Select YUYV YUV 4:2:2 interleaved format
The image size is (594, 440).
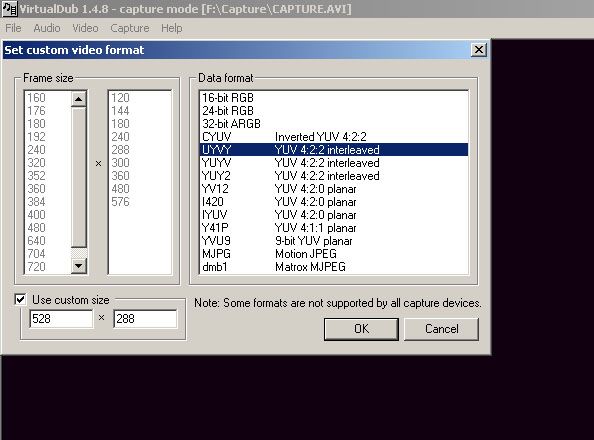click(x=334, y=163)
